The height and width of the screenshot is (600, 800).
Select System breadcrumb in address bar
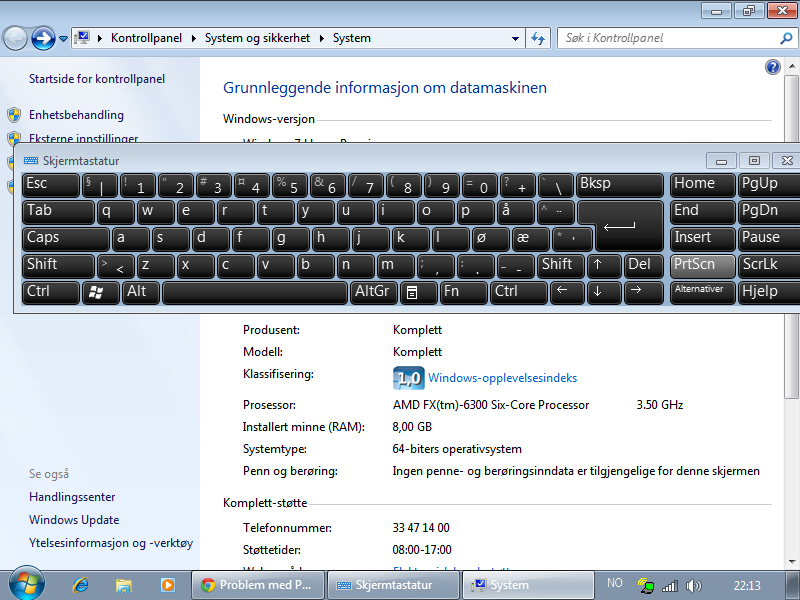coord(352,38)
